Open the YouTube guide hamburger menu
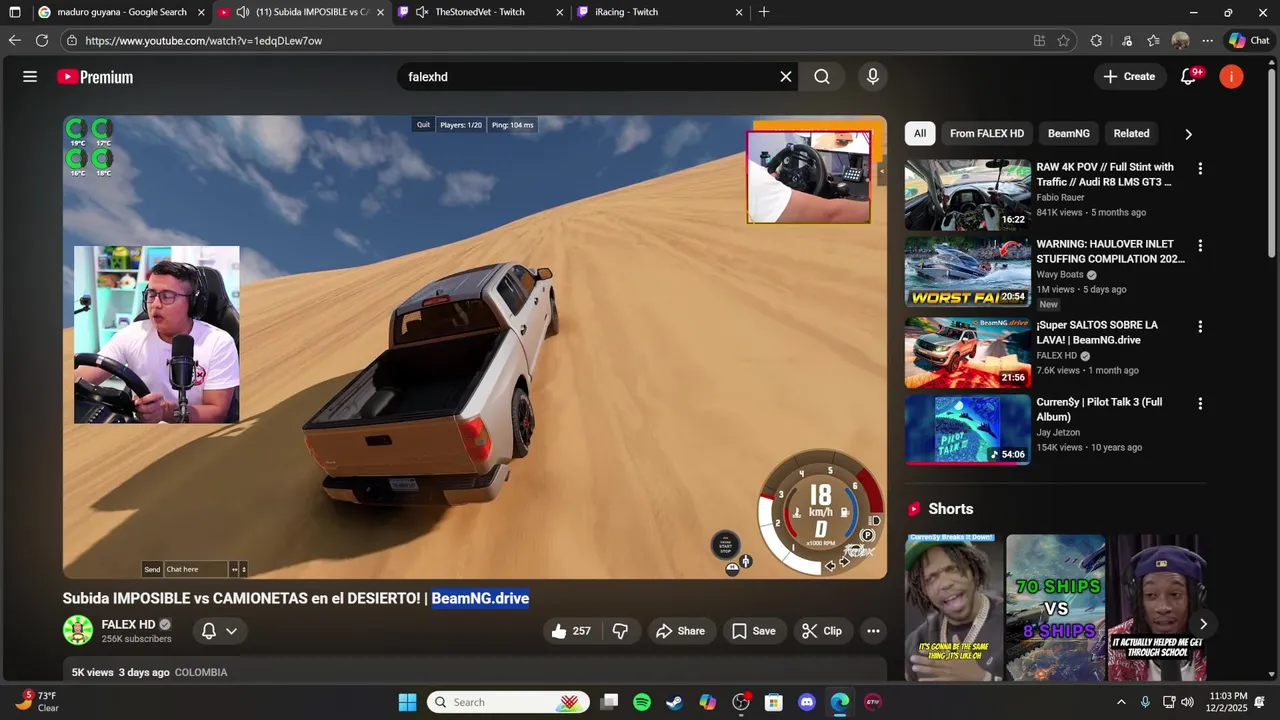1280x720 pixels. tap(30, 77)
